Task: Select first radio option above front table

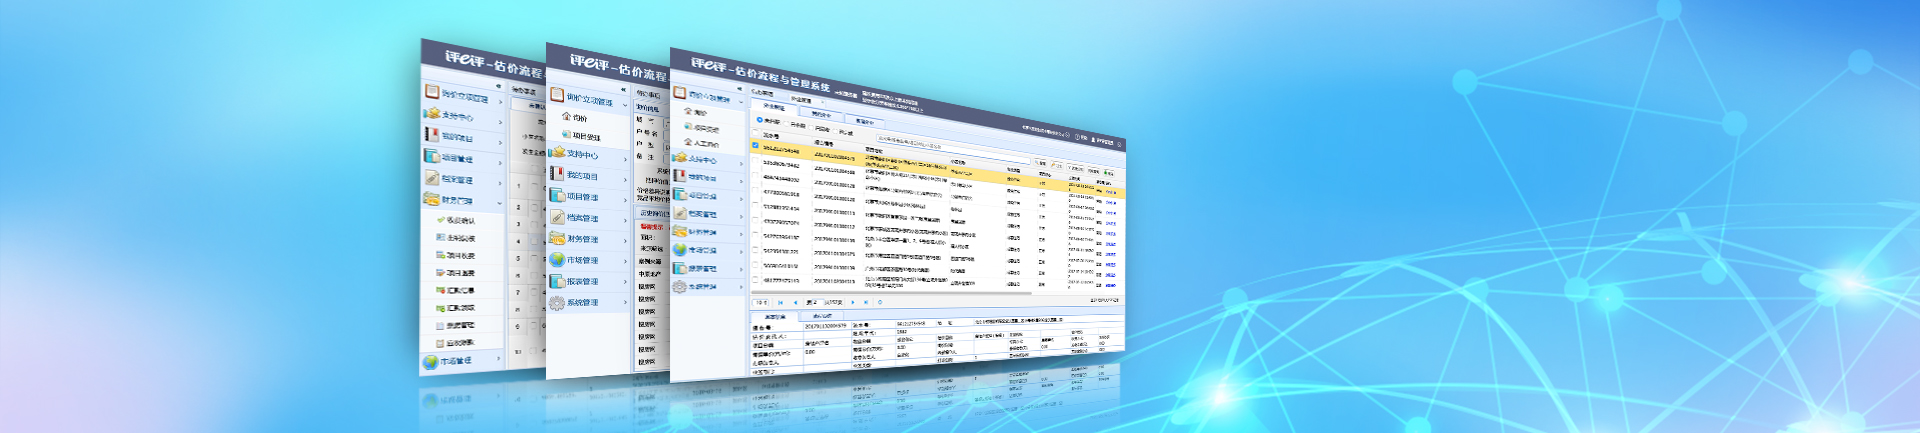Action: [760, 120]
